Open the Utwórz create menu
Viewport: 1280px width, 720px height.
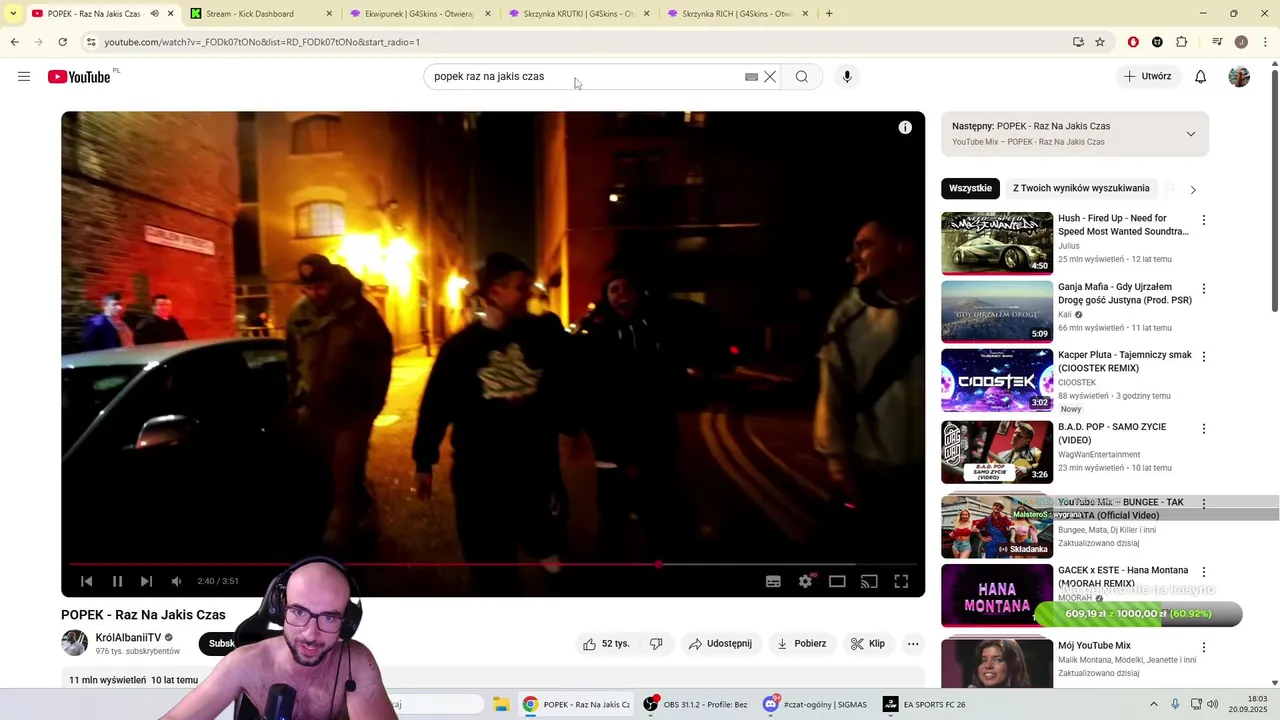pyautogui.click(x=1147, y=77)
